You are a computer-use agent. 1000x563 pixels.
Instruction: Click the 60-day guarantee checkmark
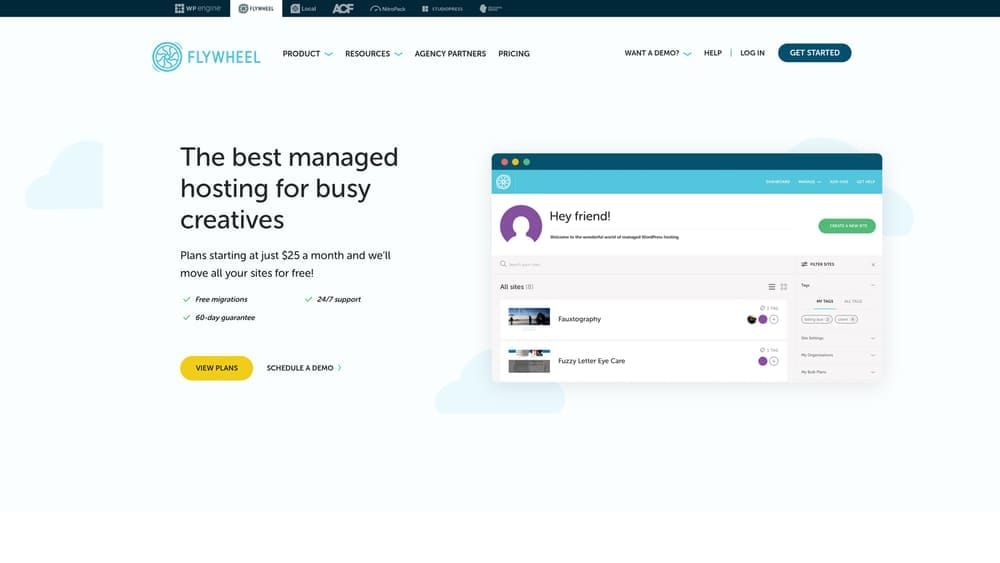pyautogui.click(x=186, y=318)
